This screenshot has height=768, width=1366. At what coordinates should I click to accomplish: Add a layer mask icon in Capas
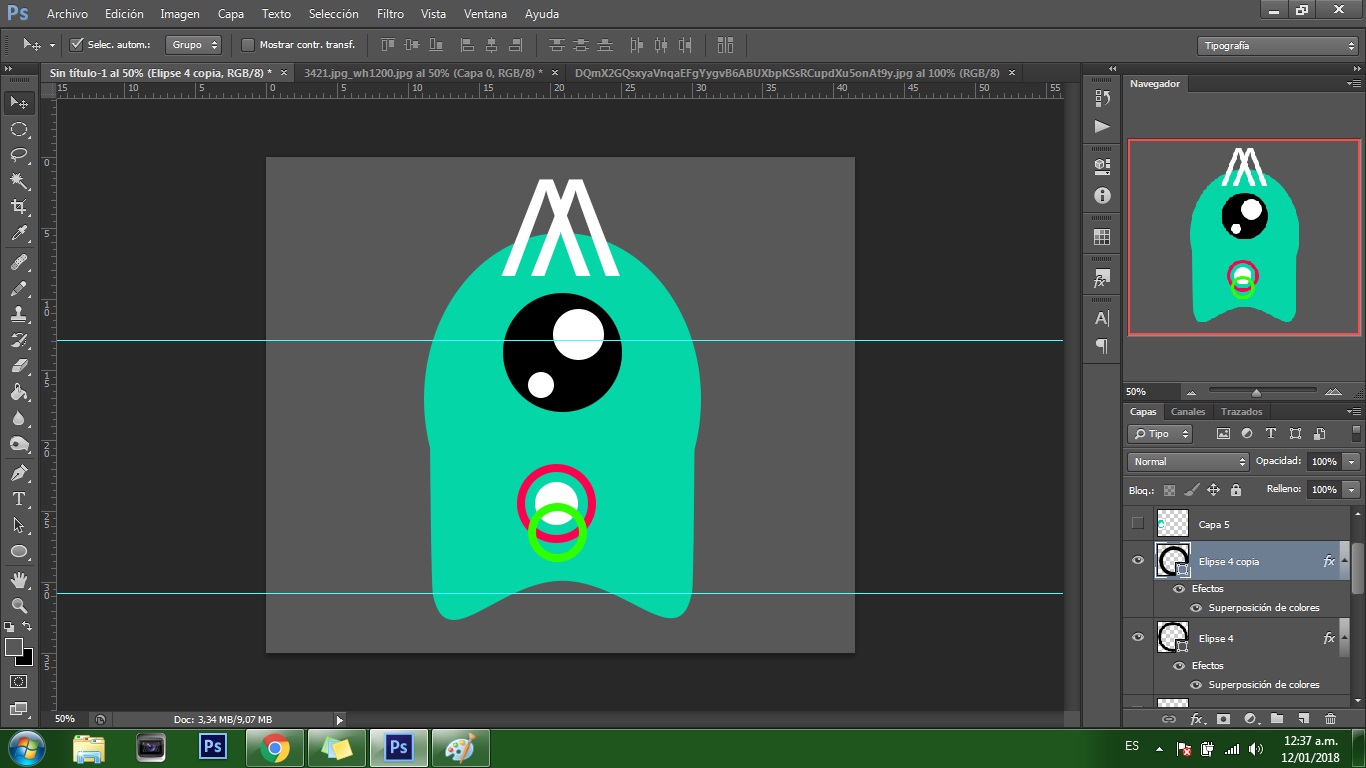coord(1223,719)
